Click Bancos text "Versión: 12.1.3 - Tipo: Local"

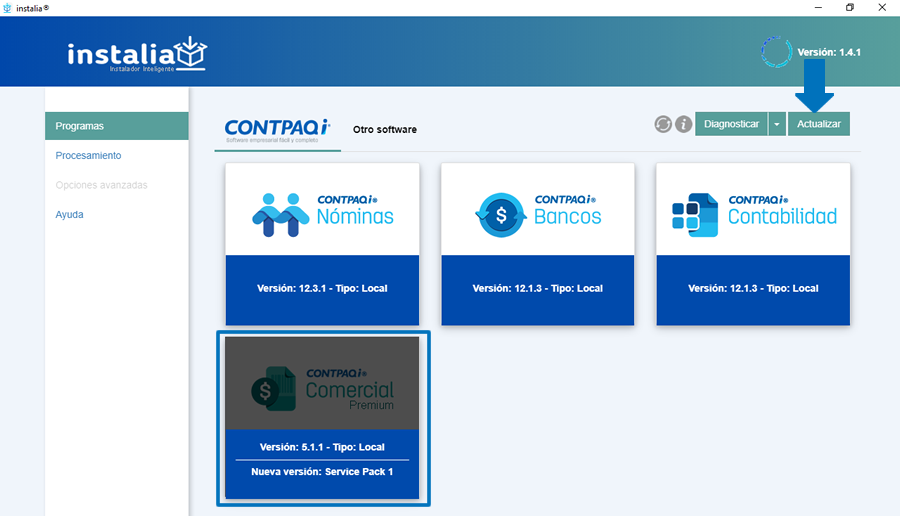click(538, 288)
